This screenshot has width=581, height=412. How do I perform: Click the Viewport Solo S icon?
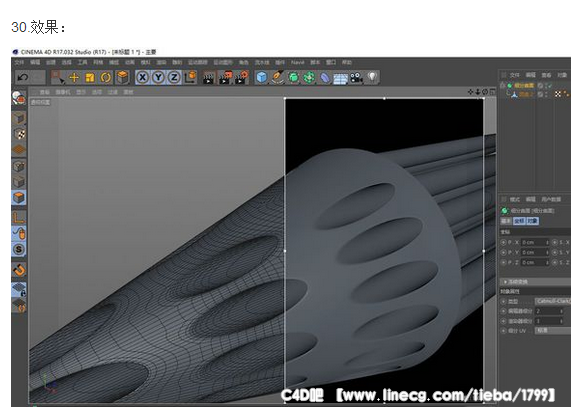tap(19, 249)
